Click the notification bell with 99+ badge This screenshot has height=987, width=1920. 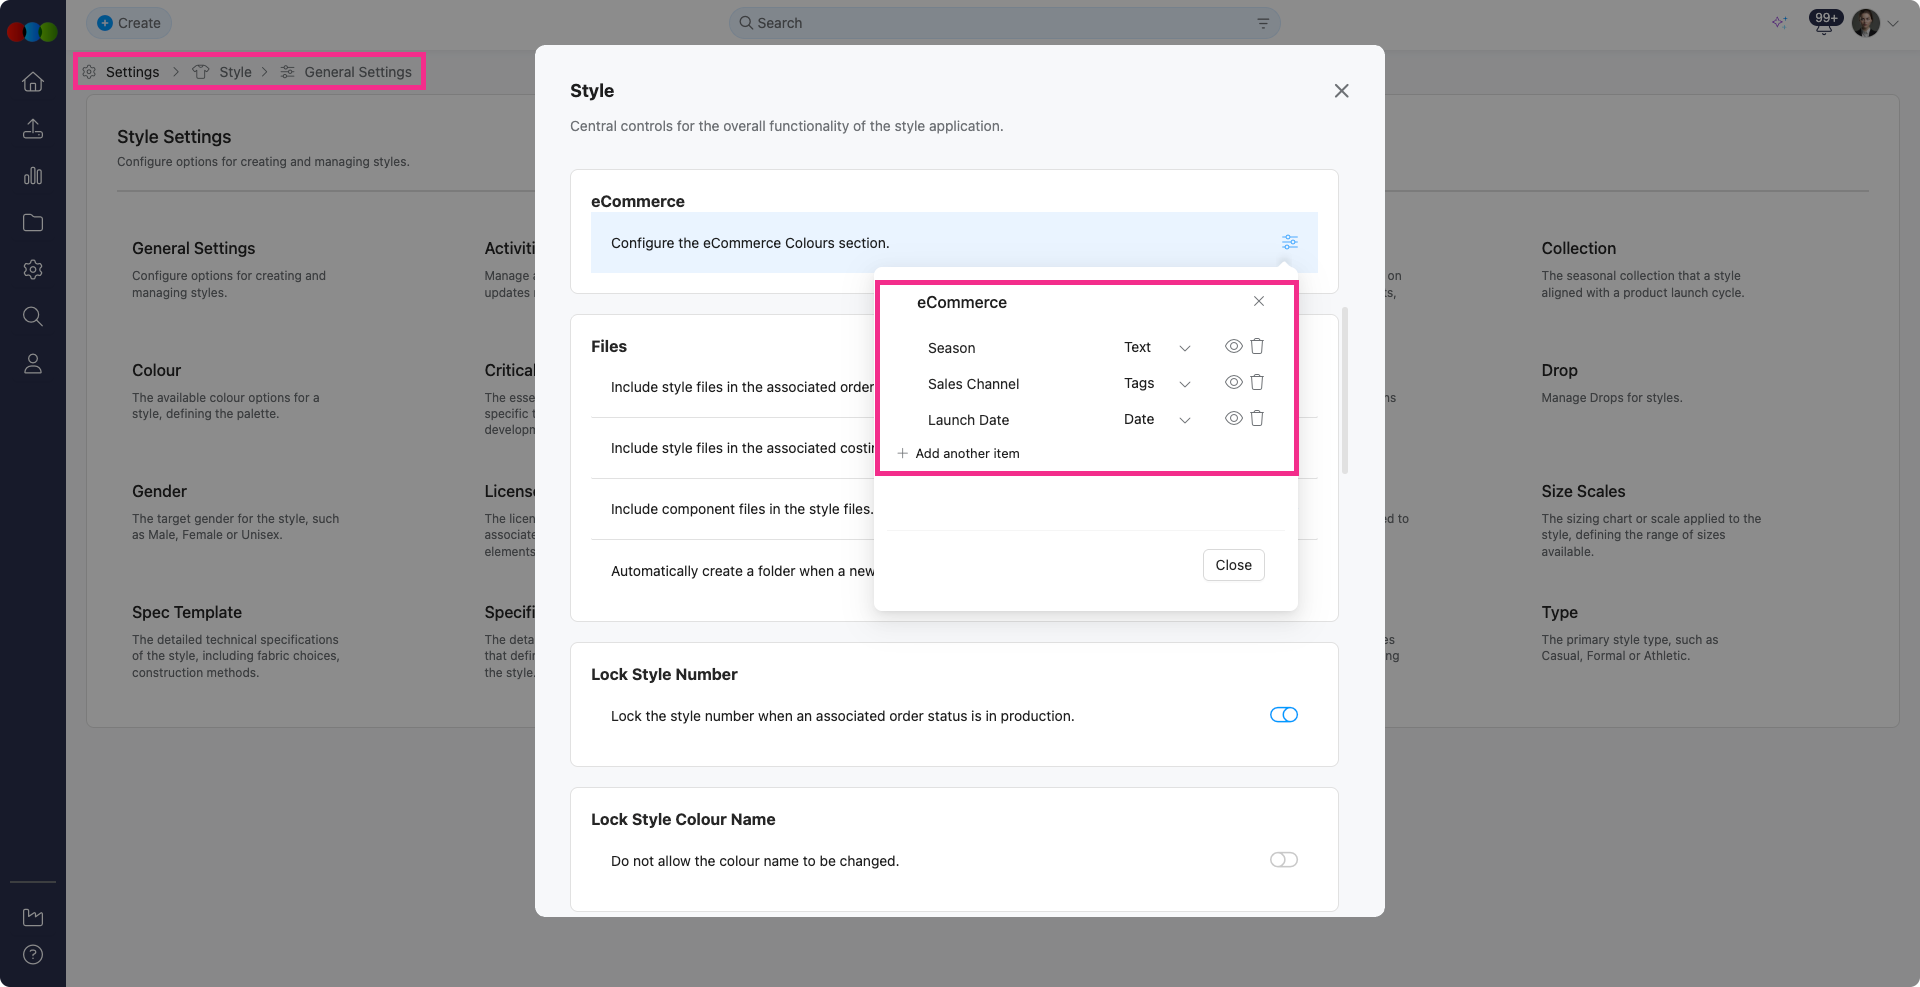coord(1823,24)
